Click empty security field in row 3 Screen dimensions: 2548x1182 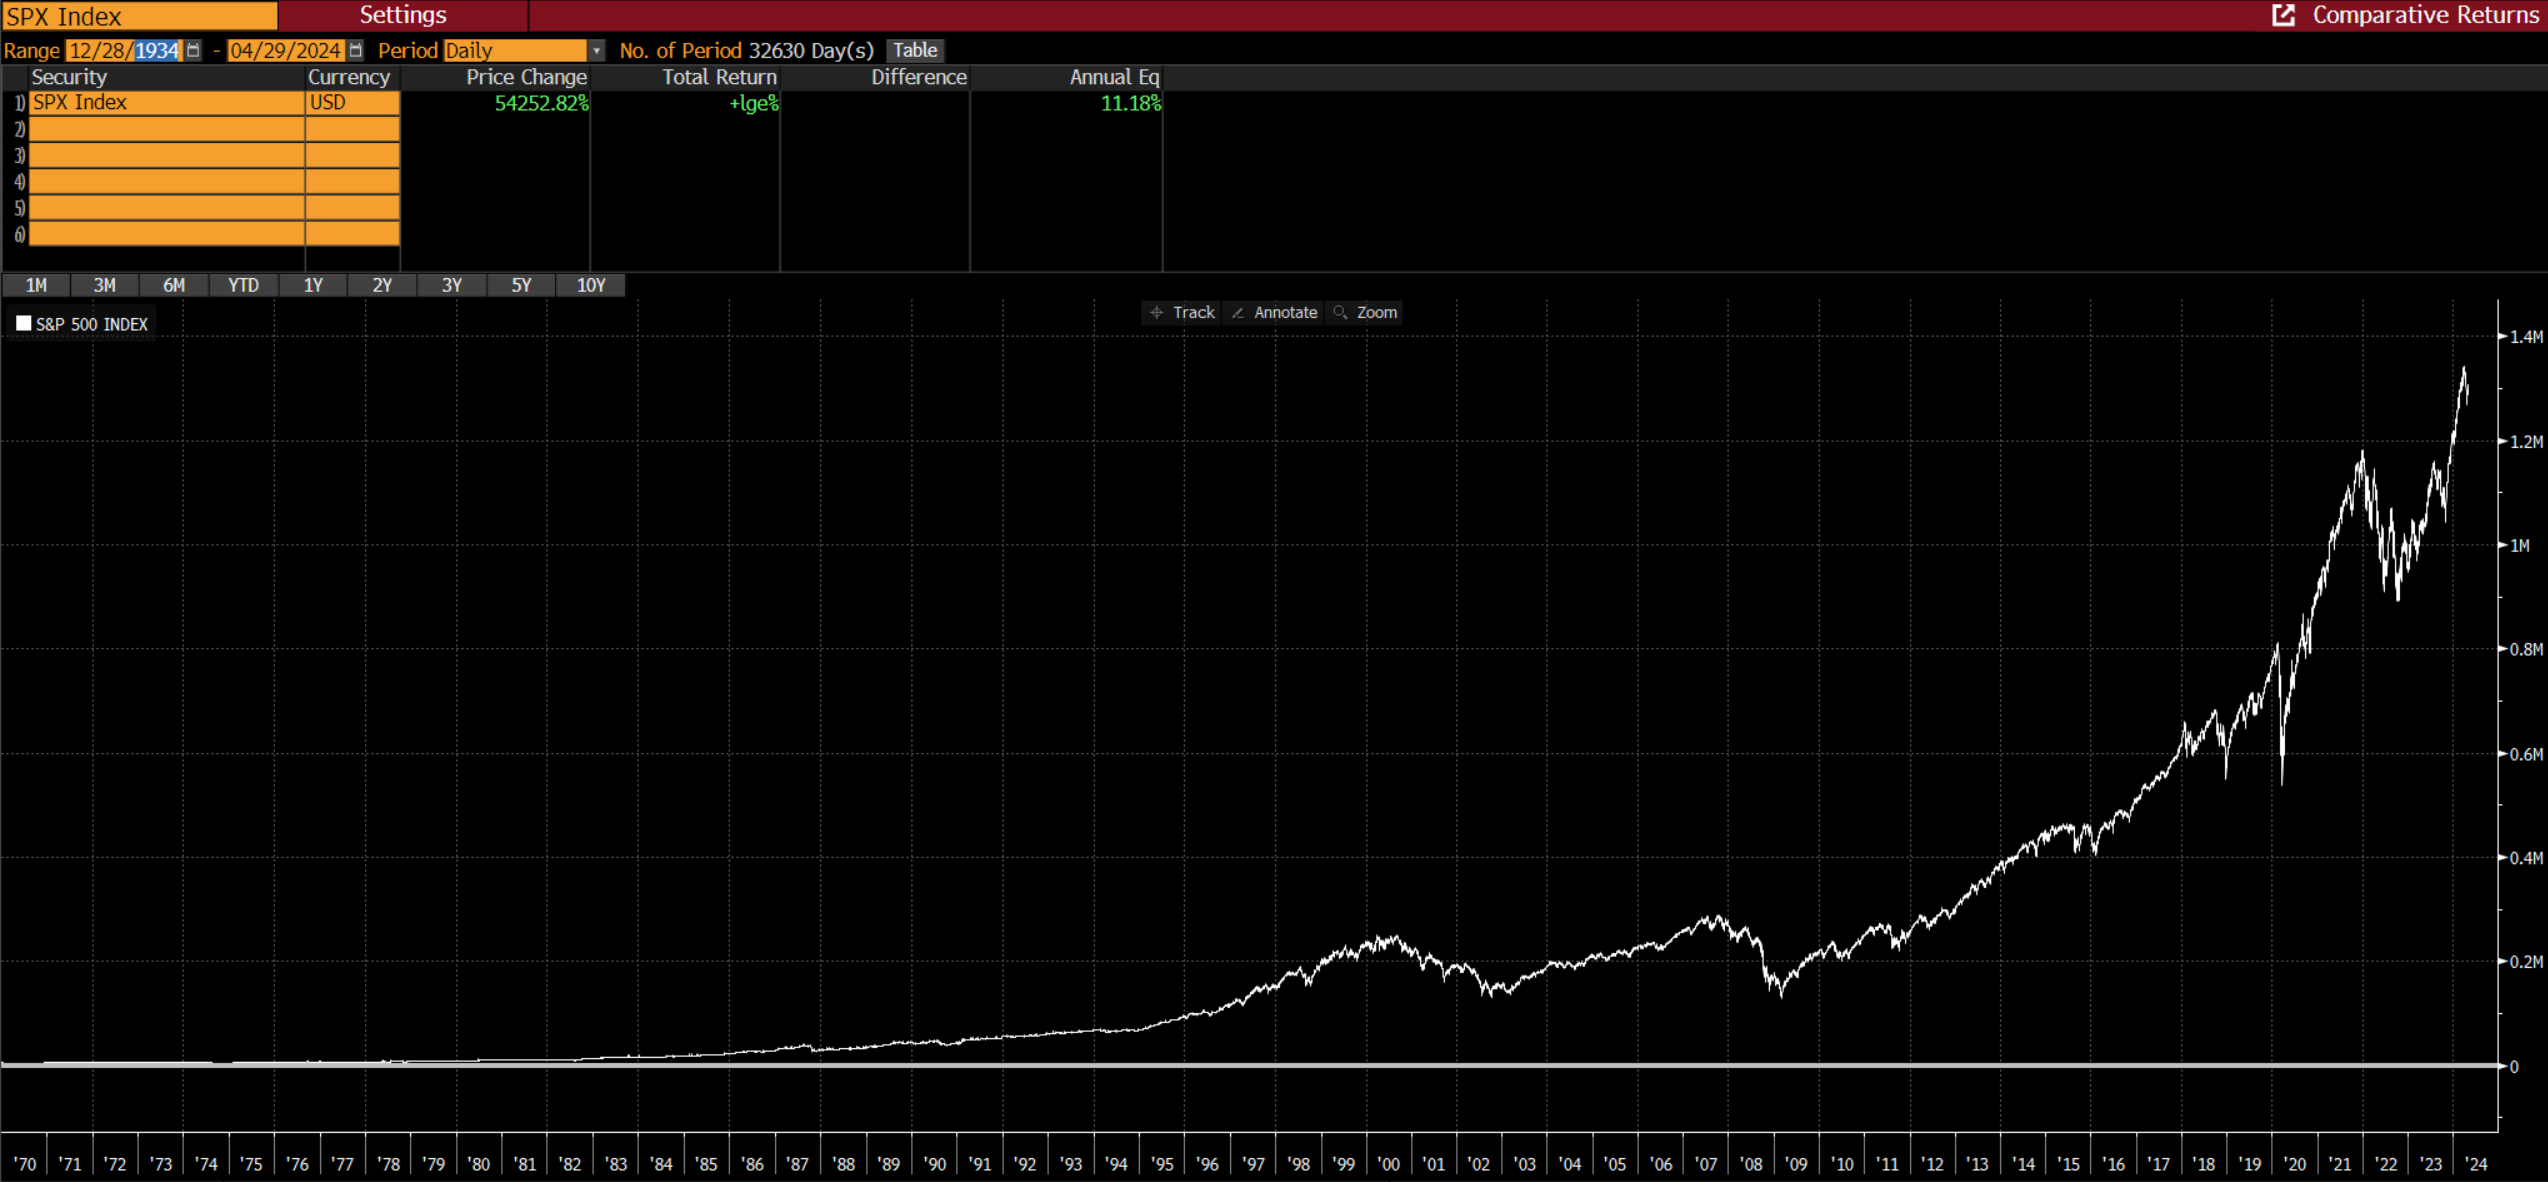click(x=167, y=155)
